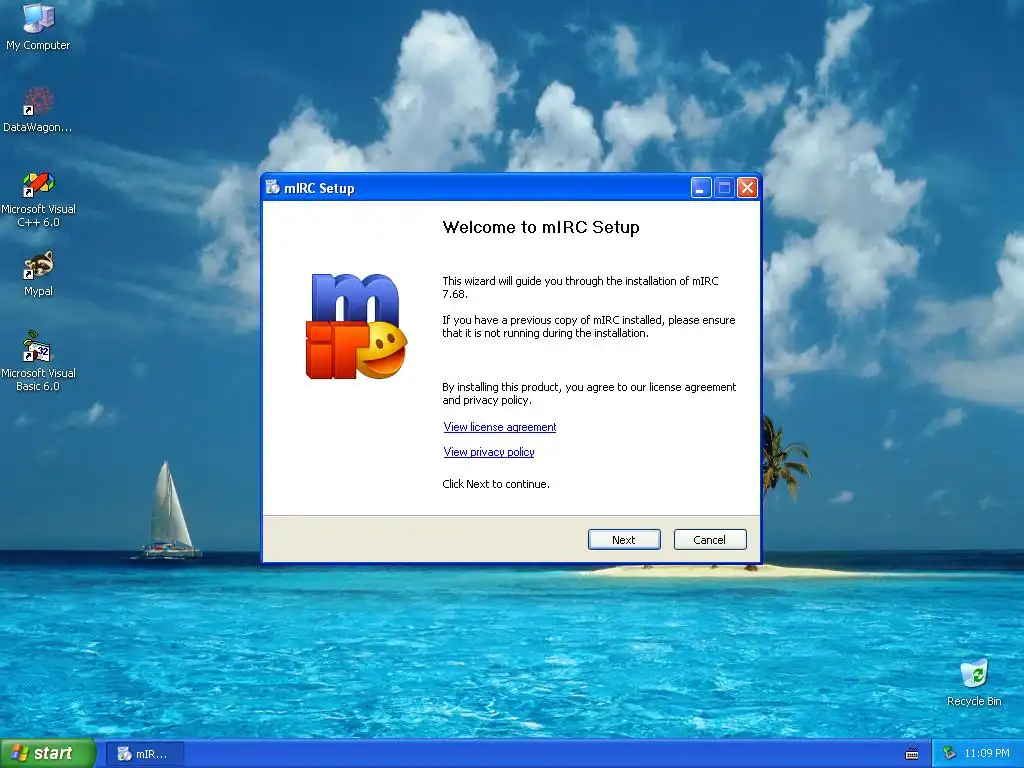Select the mIRC Setup taskbar button
The width and height of the screenshot is (1024, 768).
tap(144, 754)
